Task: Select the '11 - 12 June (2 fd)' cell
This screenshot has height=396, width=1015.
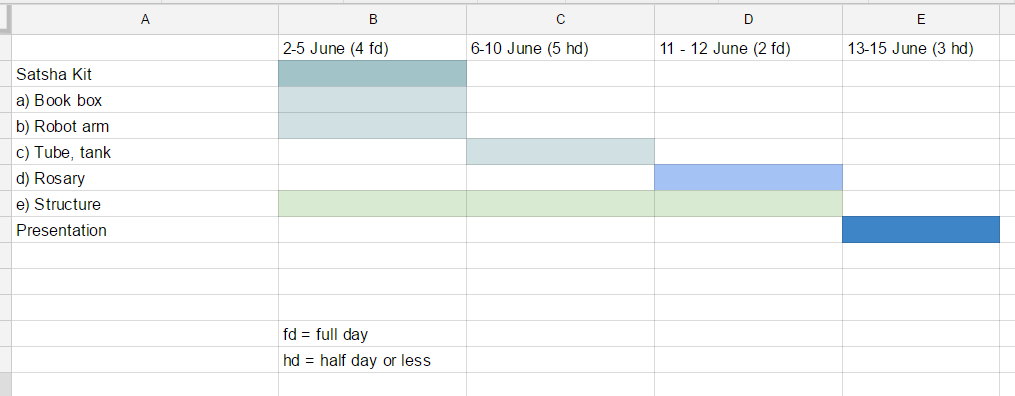Action: click(x=748, y=48)
